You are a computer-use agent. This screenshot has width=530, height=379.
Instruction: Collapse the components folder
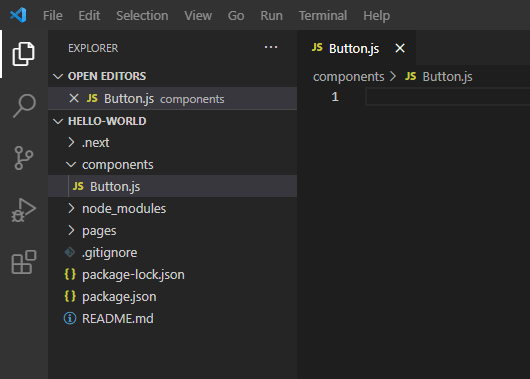172,165
